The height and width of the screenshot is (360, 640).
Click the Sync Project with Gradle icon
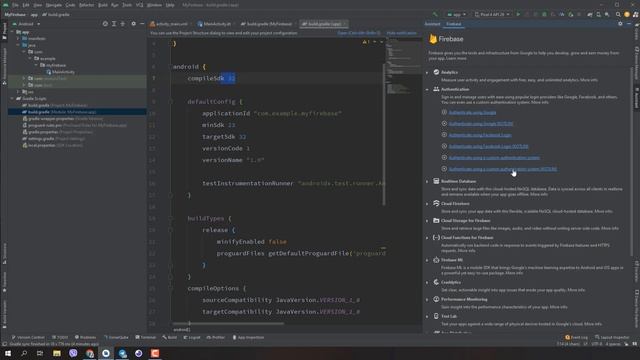(590, 14)
